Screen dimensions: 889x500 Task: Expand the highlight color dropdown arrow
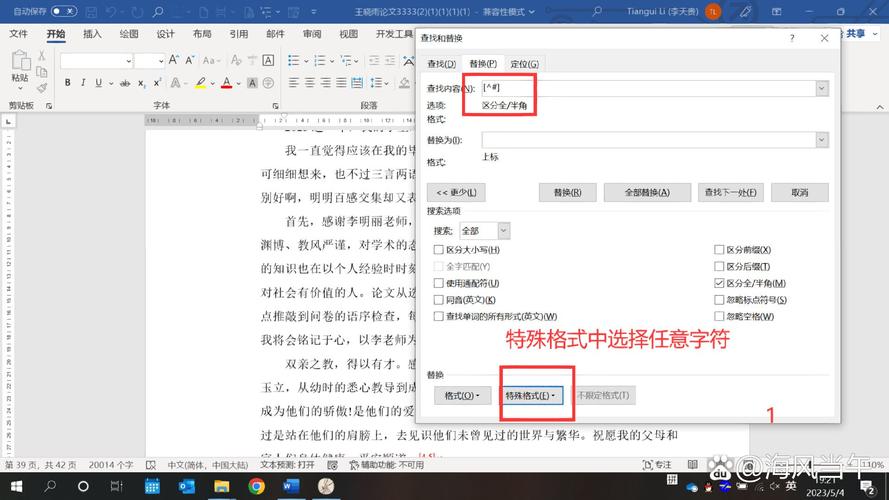tap(213, 83)
